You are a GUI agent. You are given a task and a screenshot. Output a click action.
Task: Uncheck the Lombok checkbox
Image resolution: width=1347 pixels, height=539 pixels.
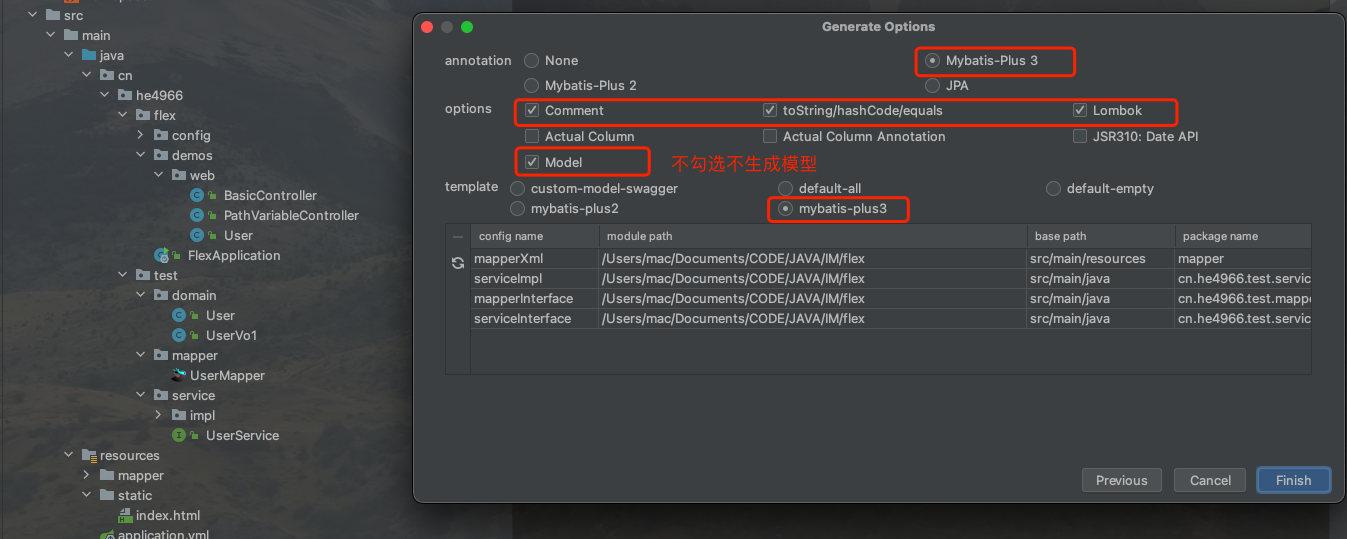[x=1080, y=110]
